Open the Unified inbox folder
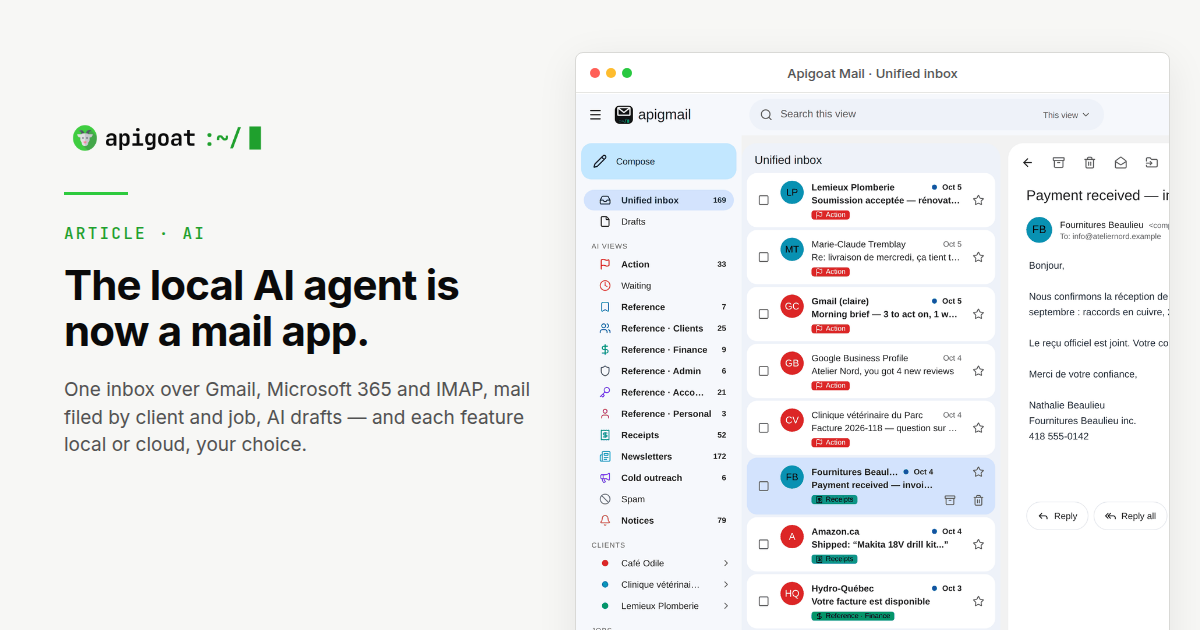The width and height of the screenshot is (1200, 630). point(659,200)
